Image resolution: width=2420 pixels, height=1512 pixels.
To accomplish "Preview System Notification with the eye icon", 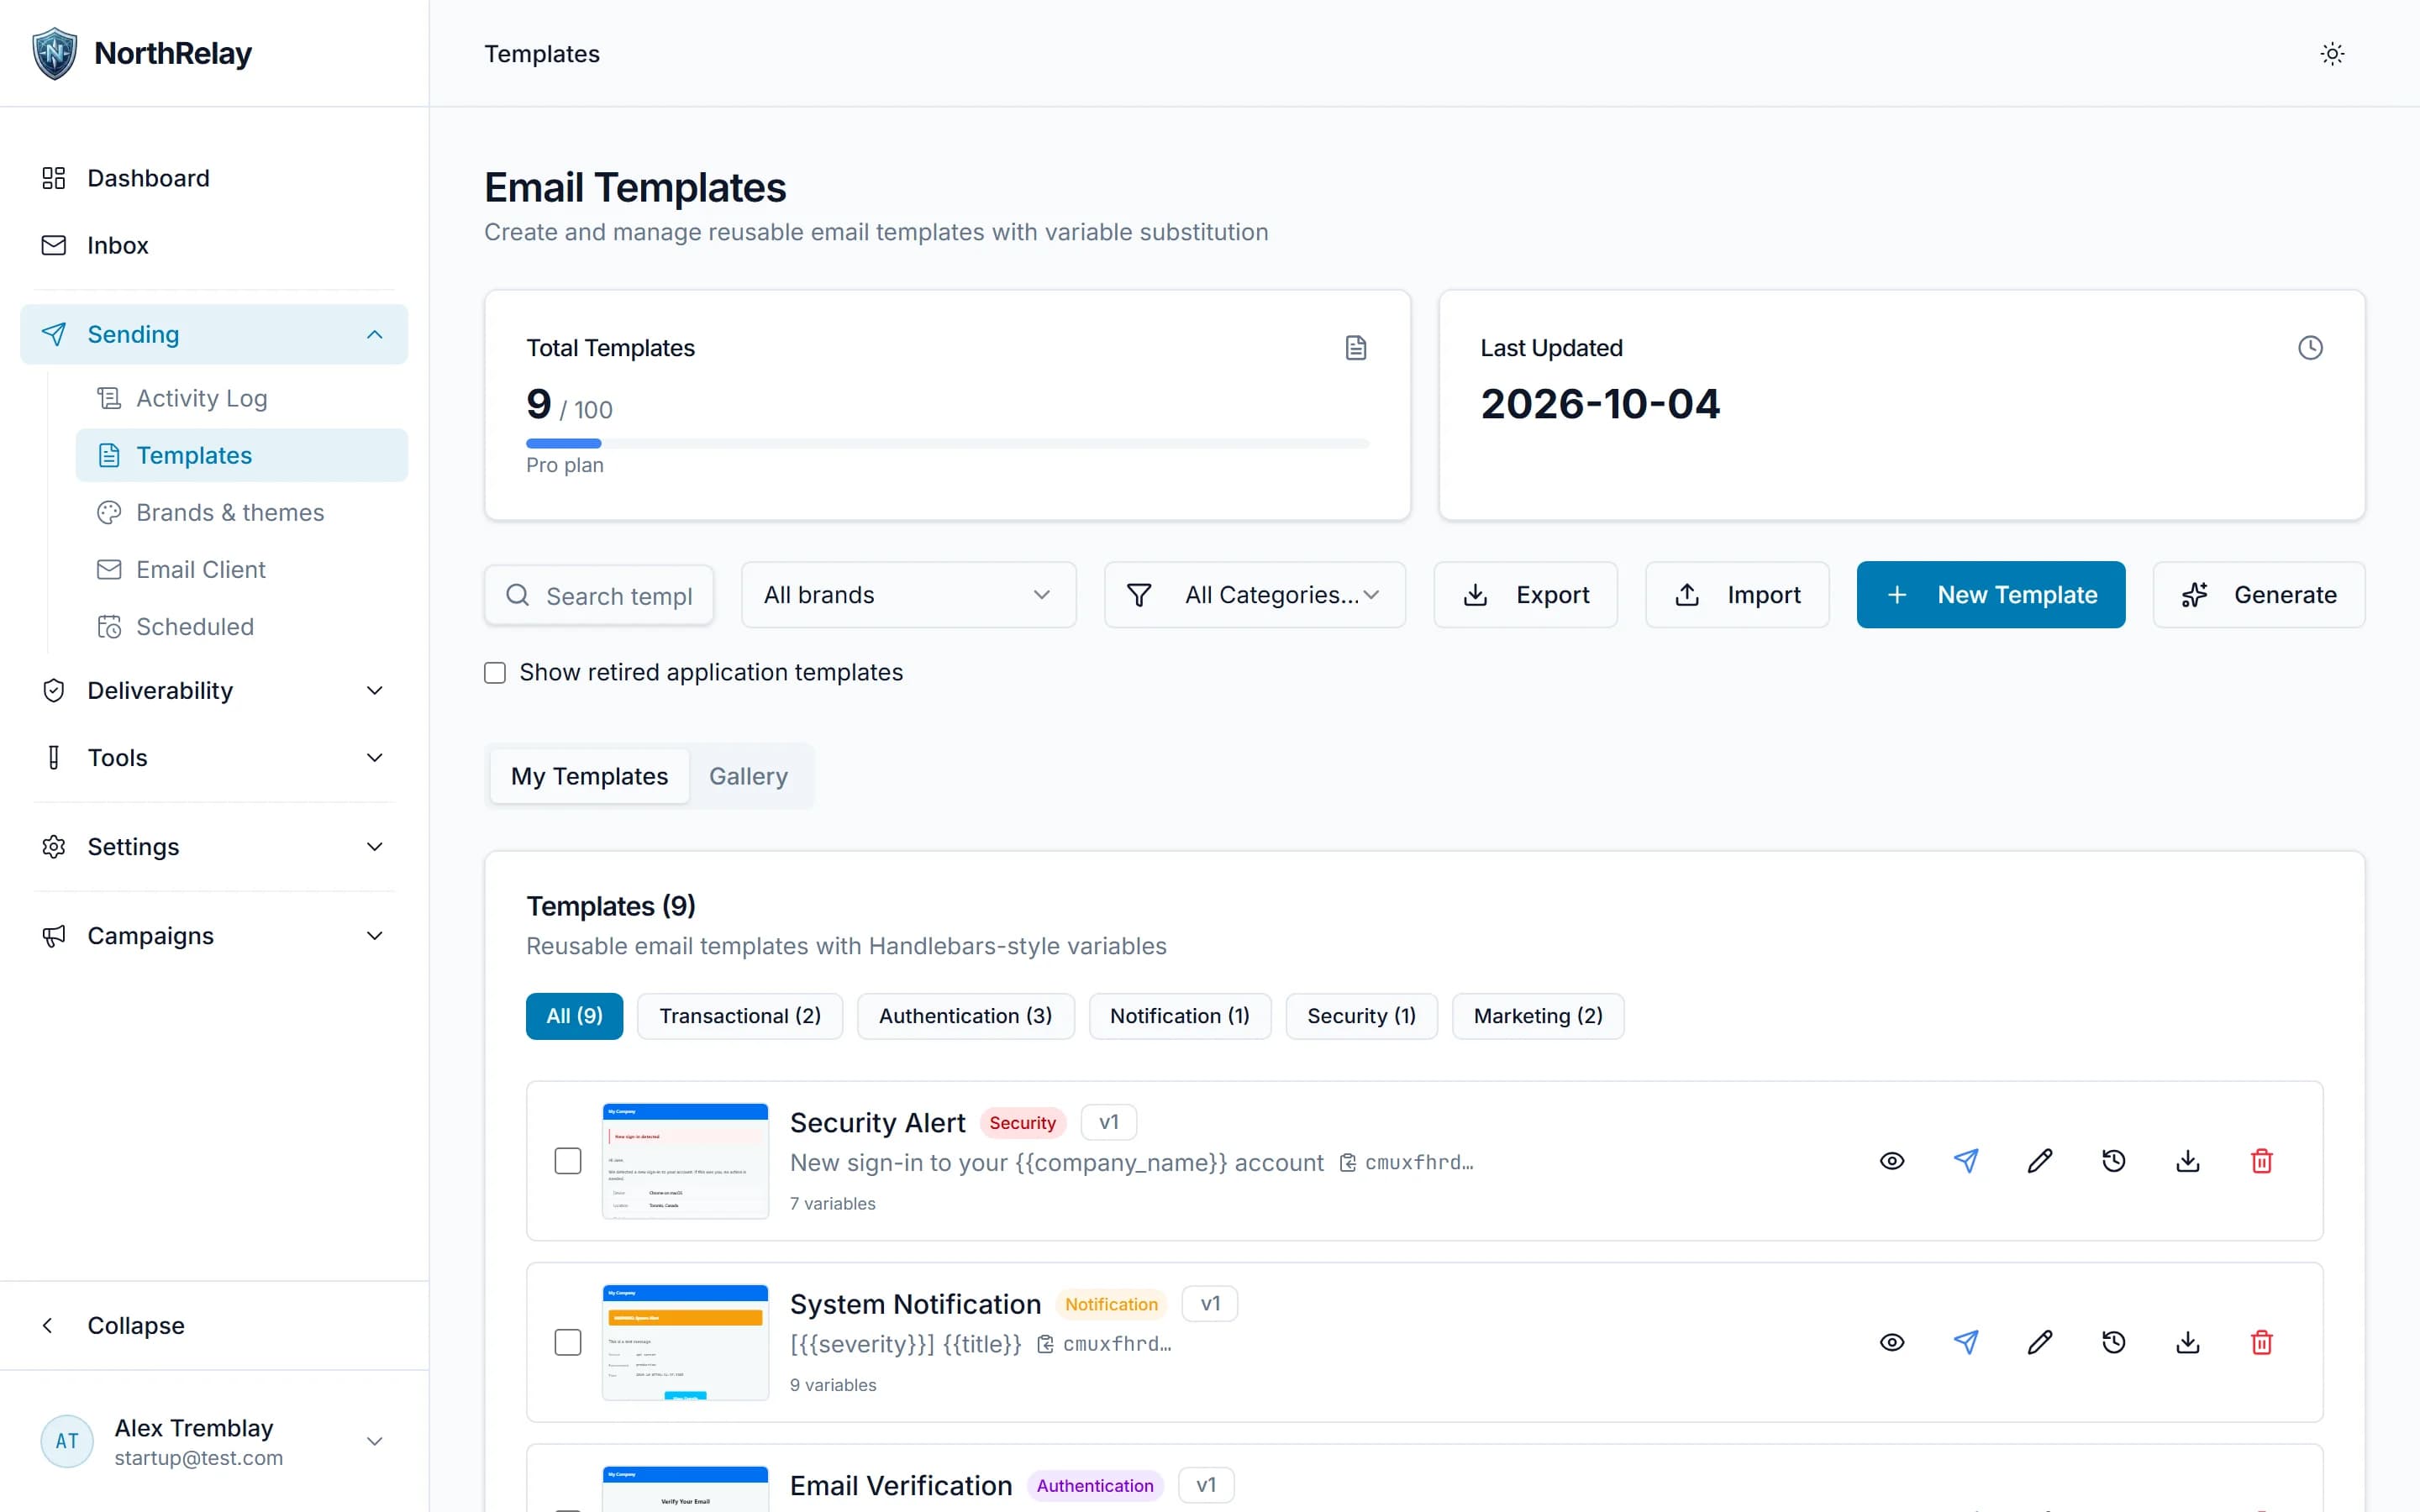I will [x=1892, y=1342].
